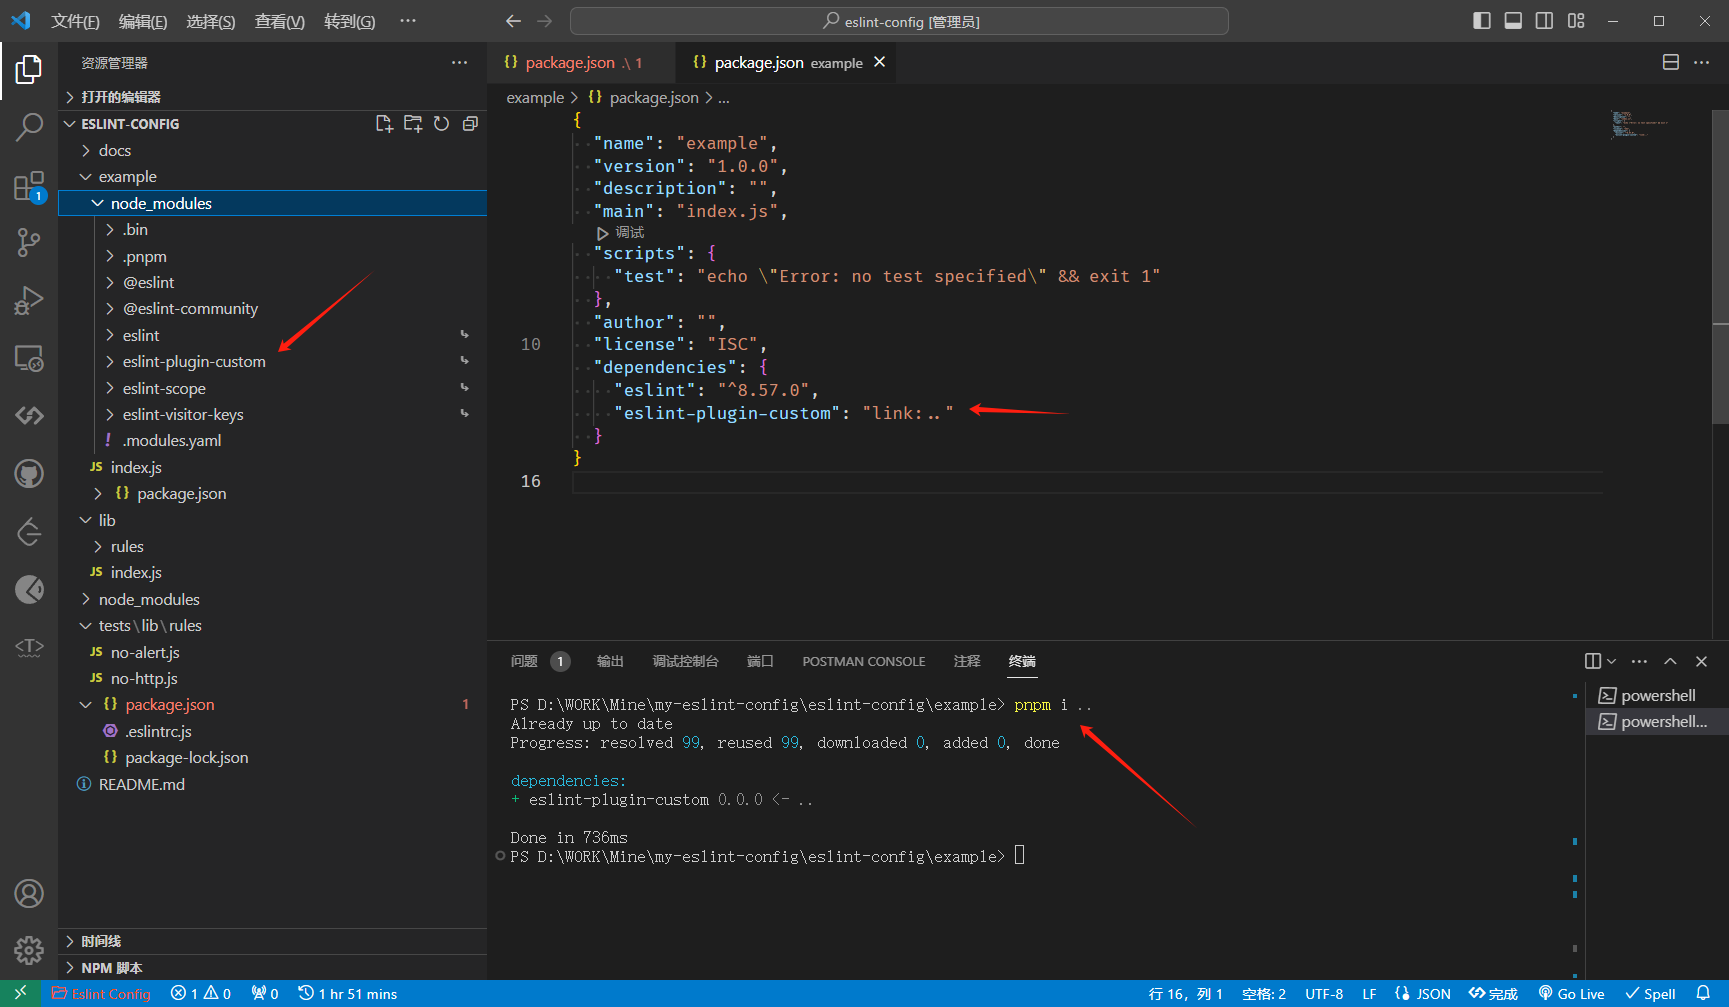Open the Edit menu
The height and width of the screenshot is (1007, 1729).
point(143,21)
